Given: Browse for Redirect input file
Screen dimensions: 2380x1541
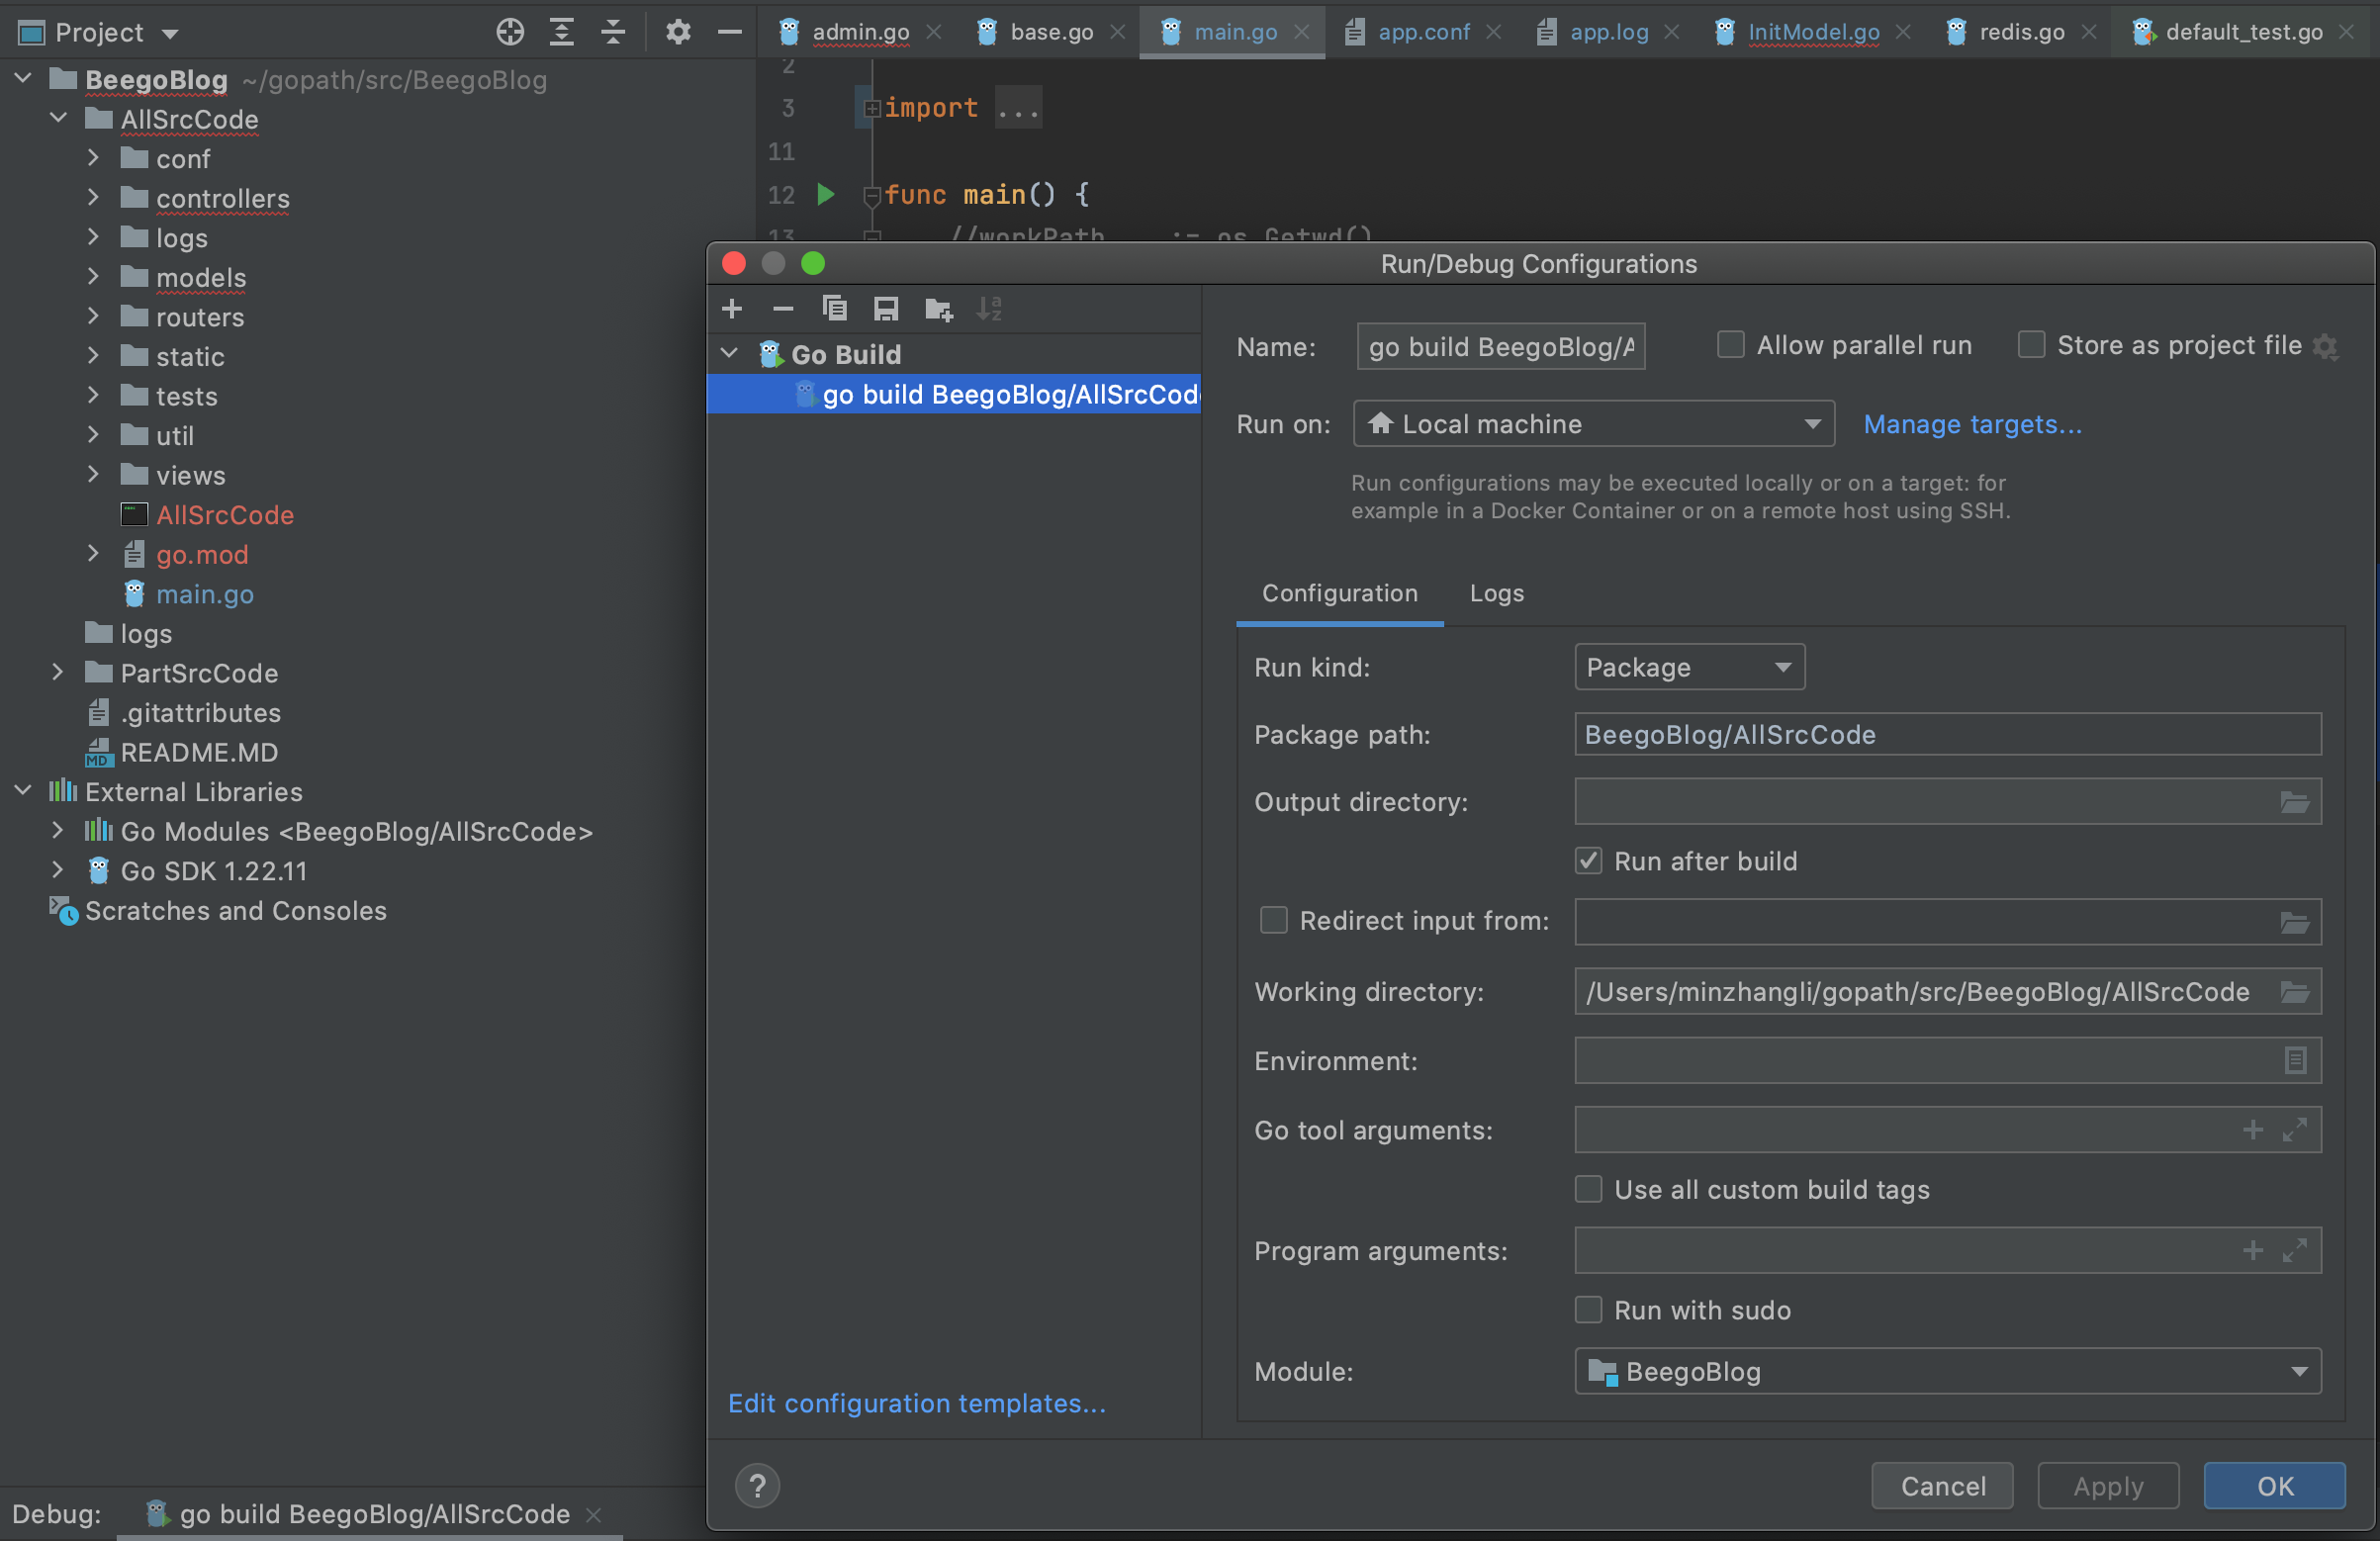Looking at the screenshot, I should pos(2294,922).
